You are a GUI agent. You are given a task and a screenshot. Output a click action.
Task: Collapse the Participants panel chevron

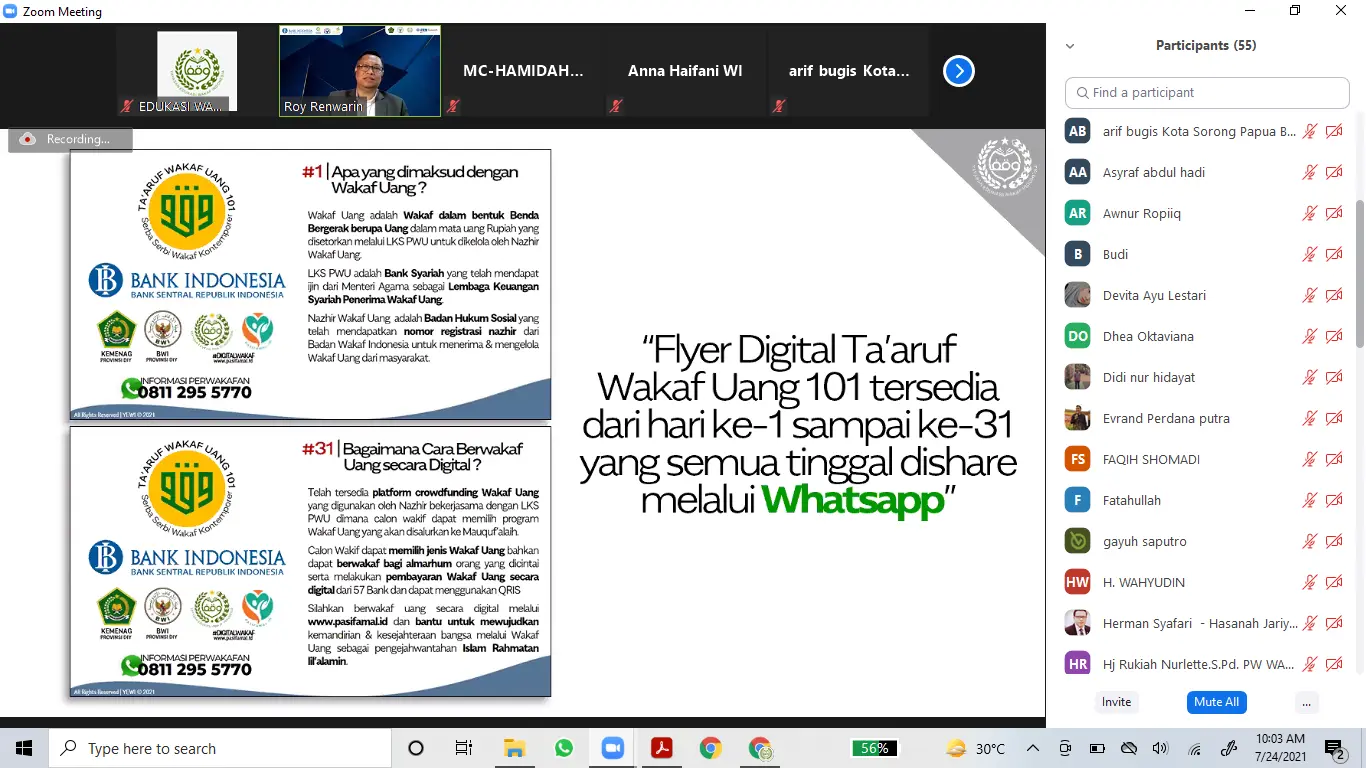pos(1070,46)
